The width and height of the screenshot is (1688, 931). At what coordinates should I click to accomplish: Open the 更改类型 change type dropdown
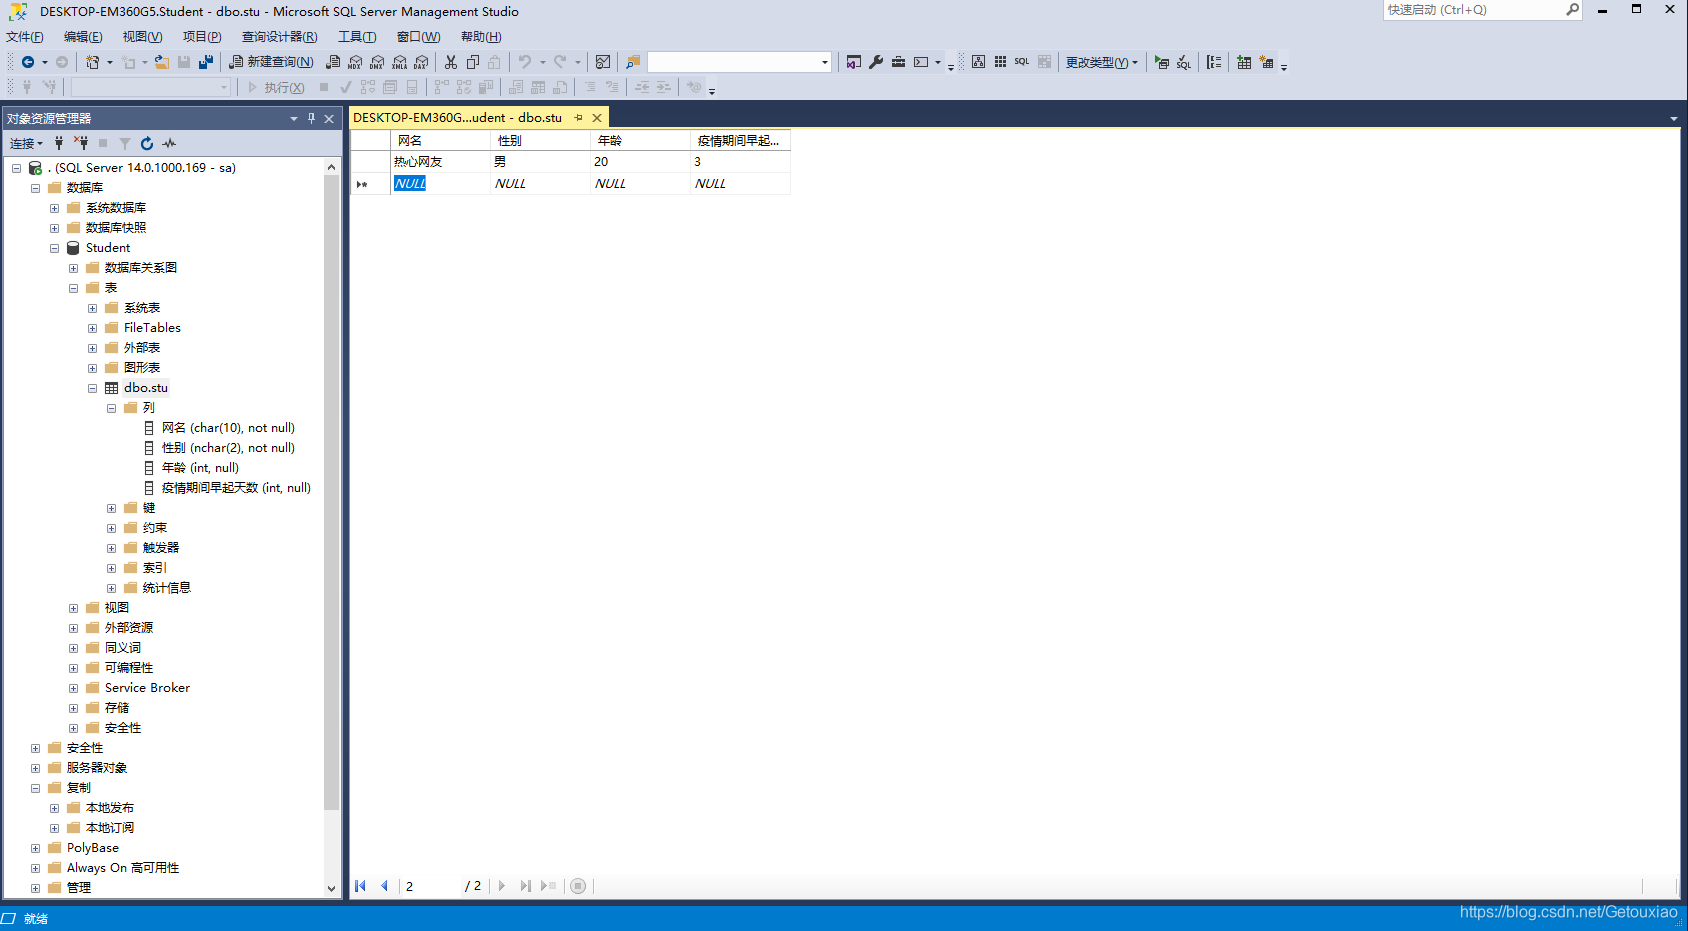[x=1101, y=62]
